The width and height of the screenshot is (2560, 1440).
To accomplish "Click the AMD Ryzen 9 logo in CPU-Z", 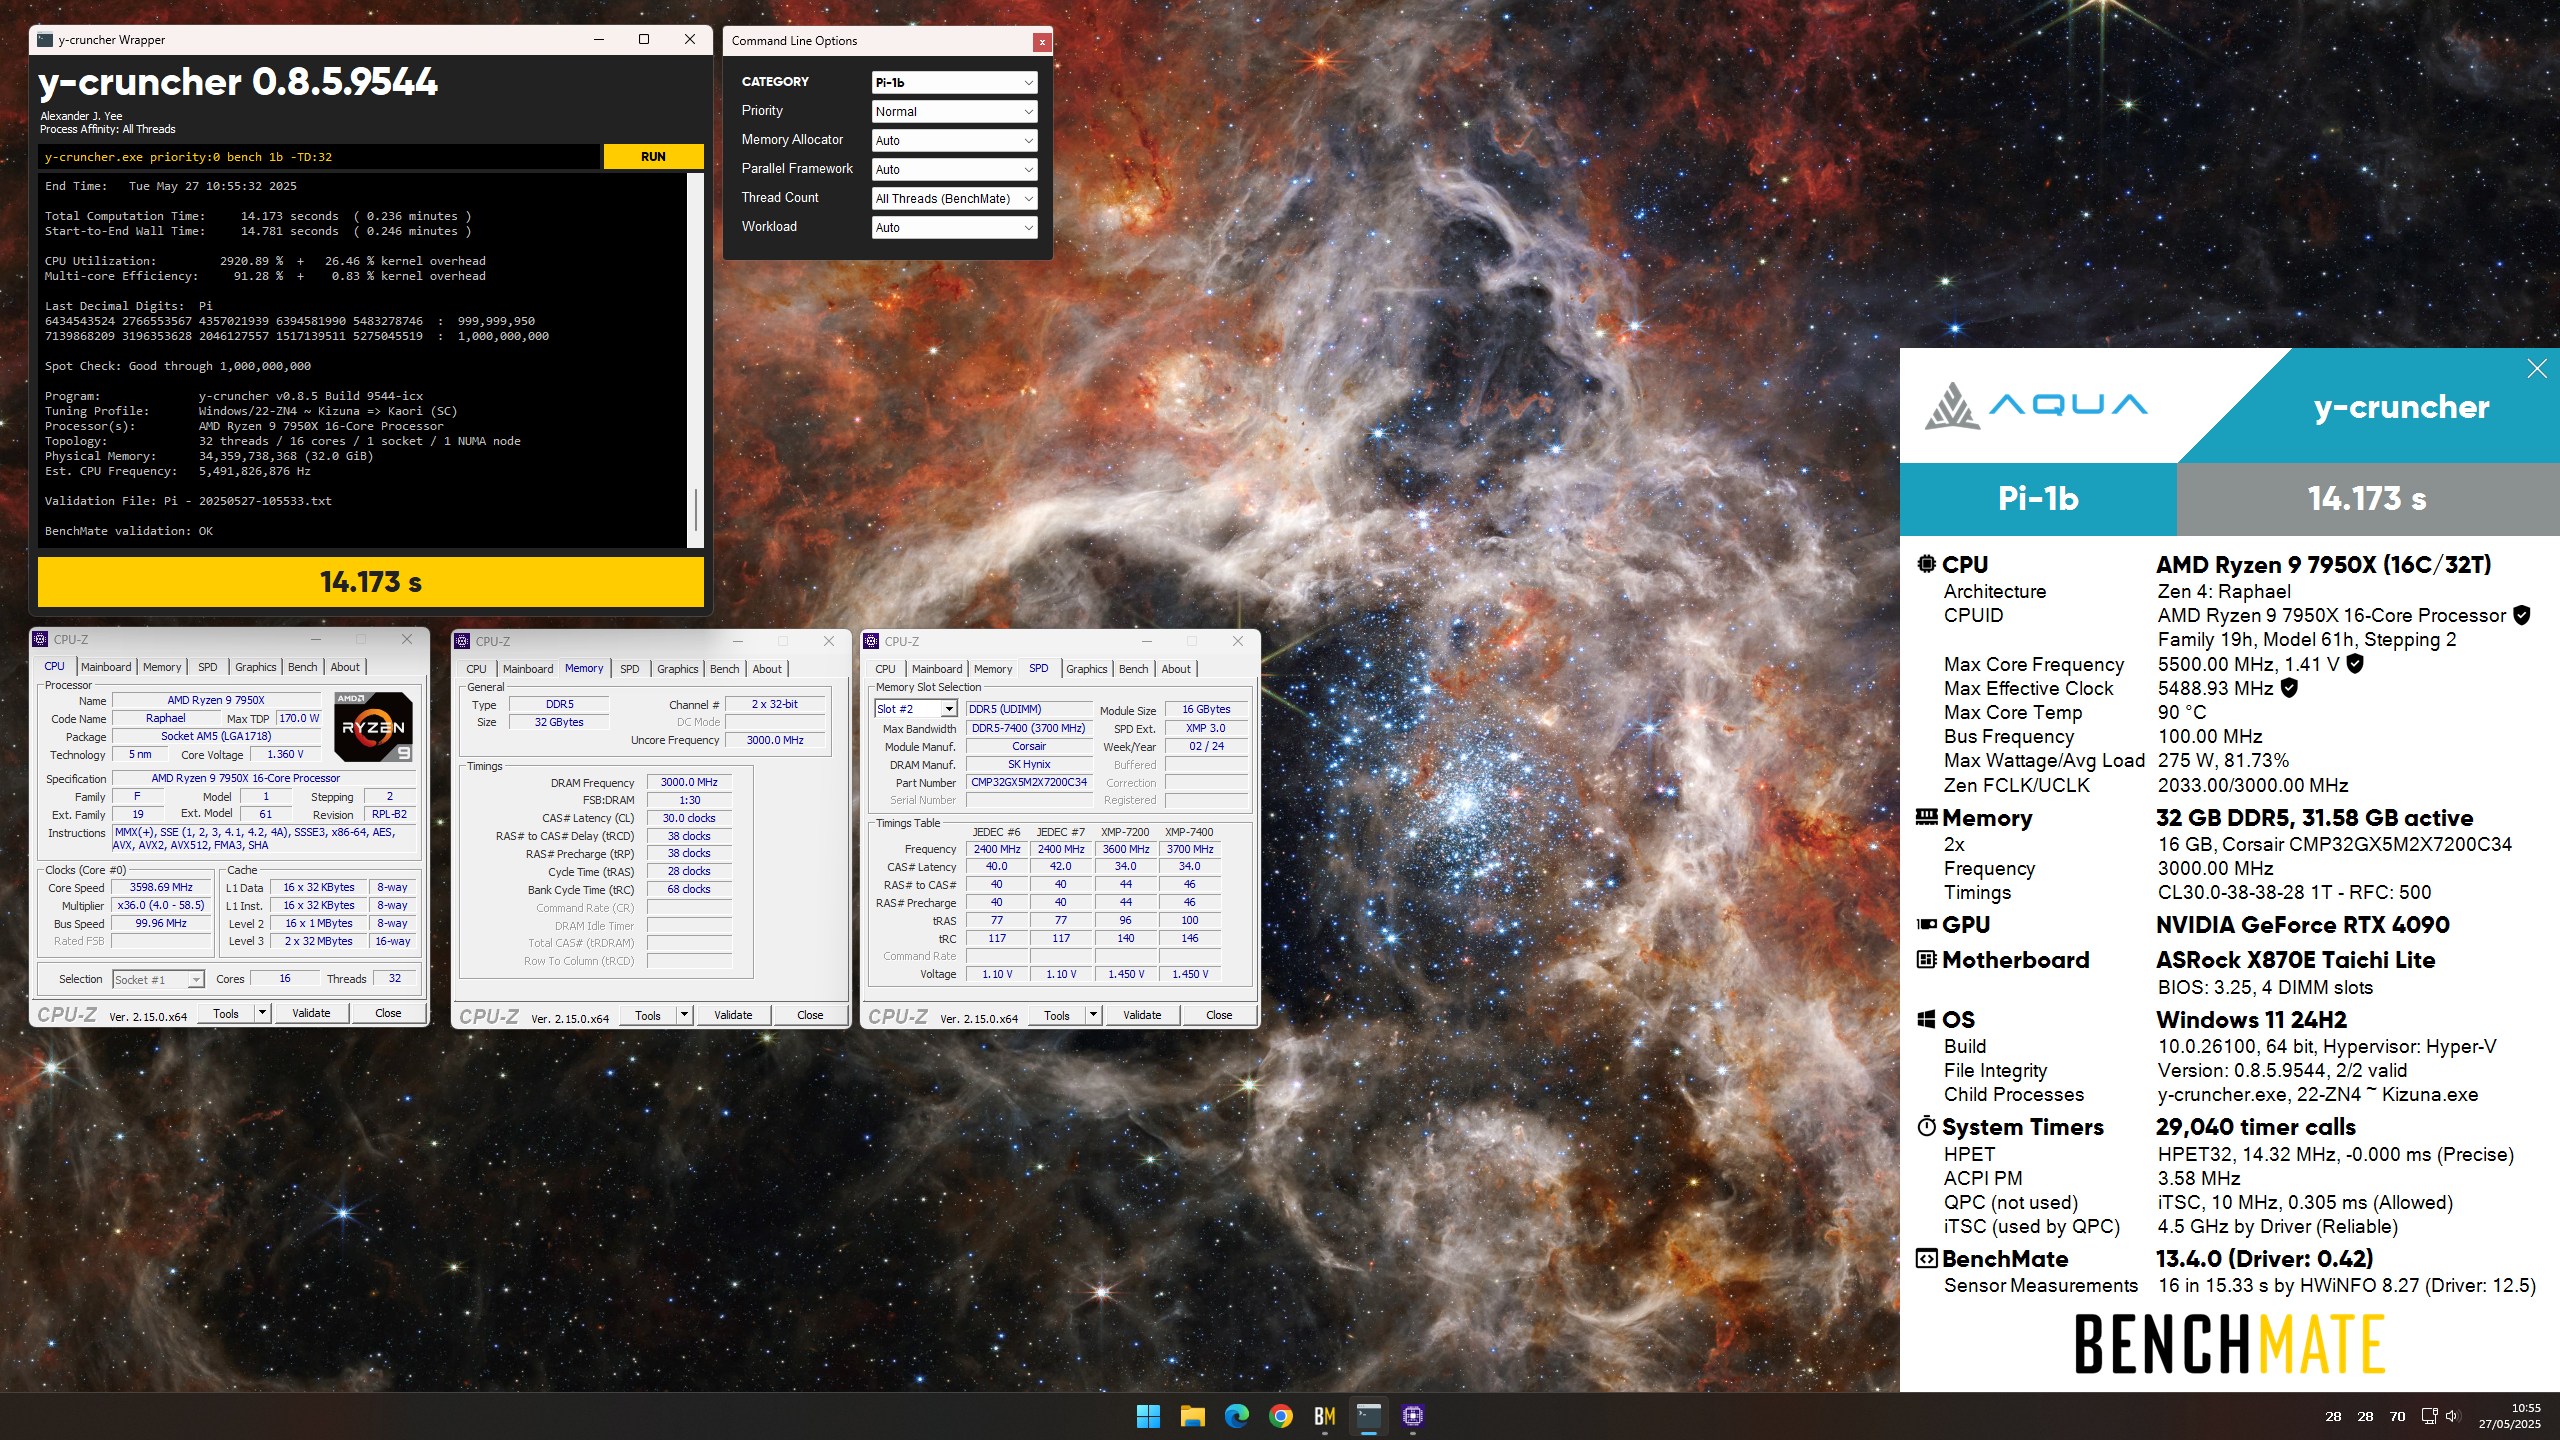I will pyautogui.click(x=373, y=727).
